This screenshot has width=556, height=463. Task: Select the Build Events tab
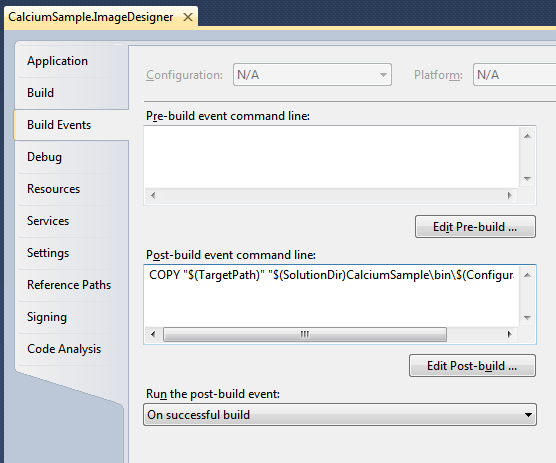coord(72,125)
